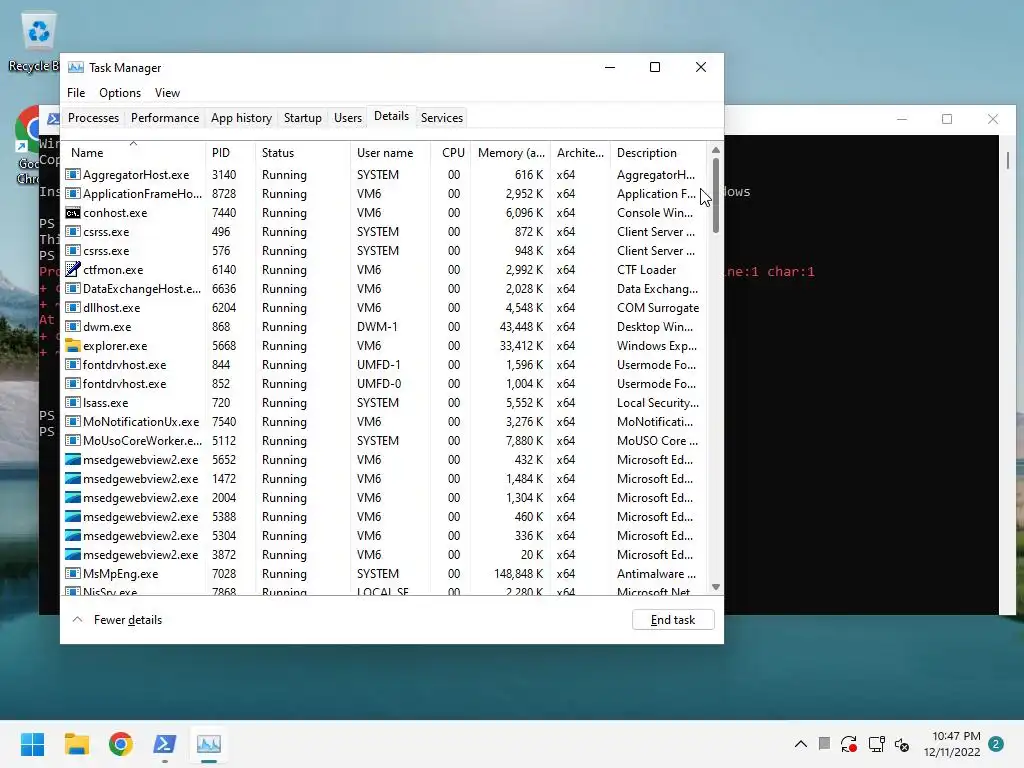Screen dimensions: 1024x768
Task: Open the View menu
Action: pyautogui.click(x=167, y=93)
